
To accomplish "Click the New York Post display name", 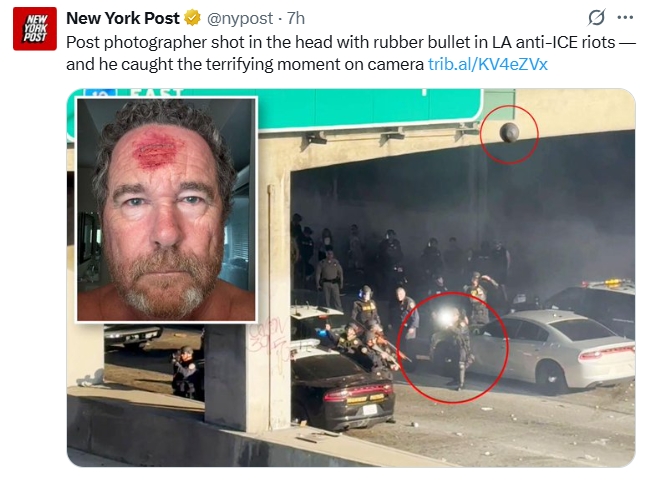I will [123, 18].
